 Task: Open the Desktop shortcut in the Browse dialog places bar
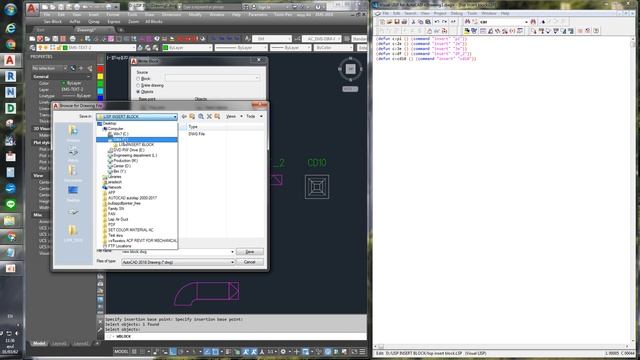(x=73, y=192)
